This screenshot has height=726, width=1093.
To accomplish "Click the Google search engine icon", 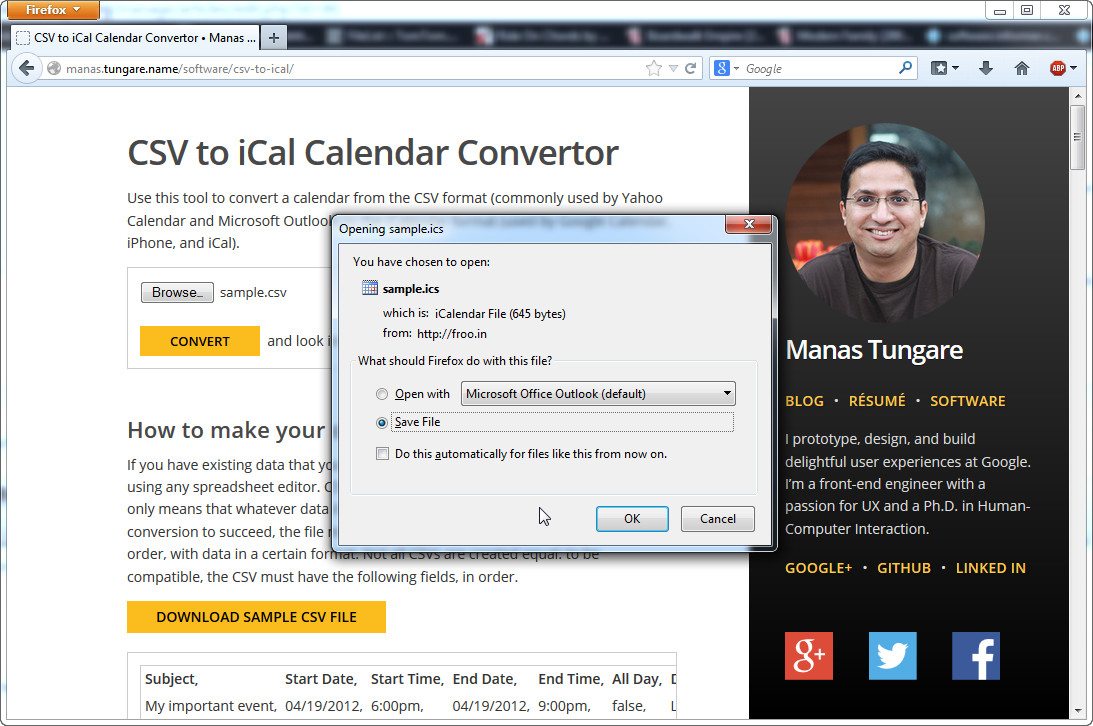I will click(x=722, y=68).
